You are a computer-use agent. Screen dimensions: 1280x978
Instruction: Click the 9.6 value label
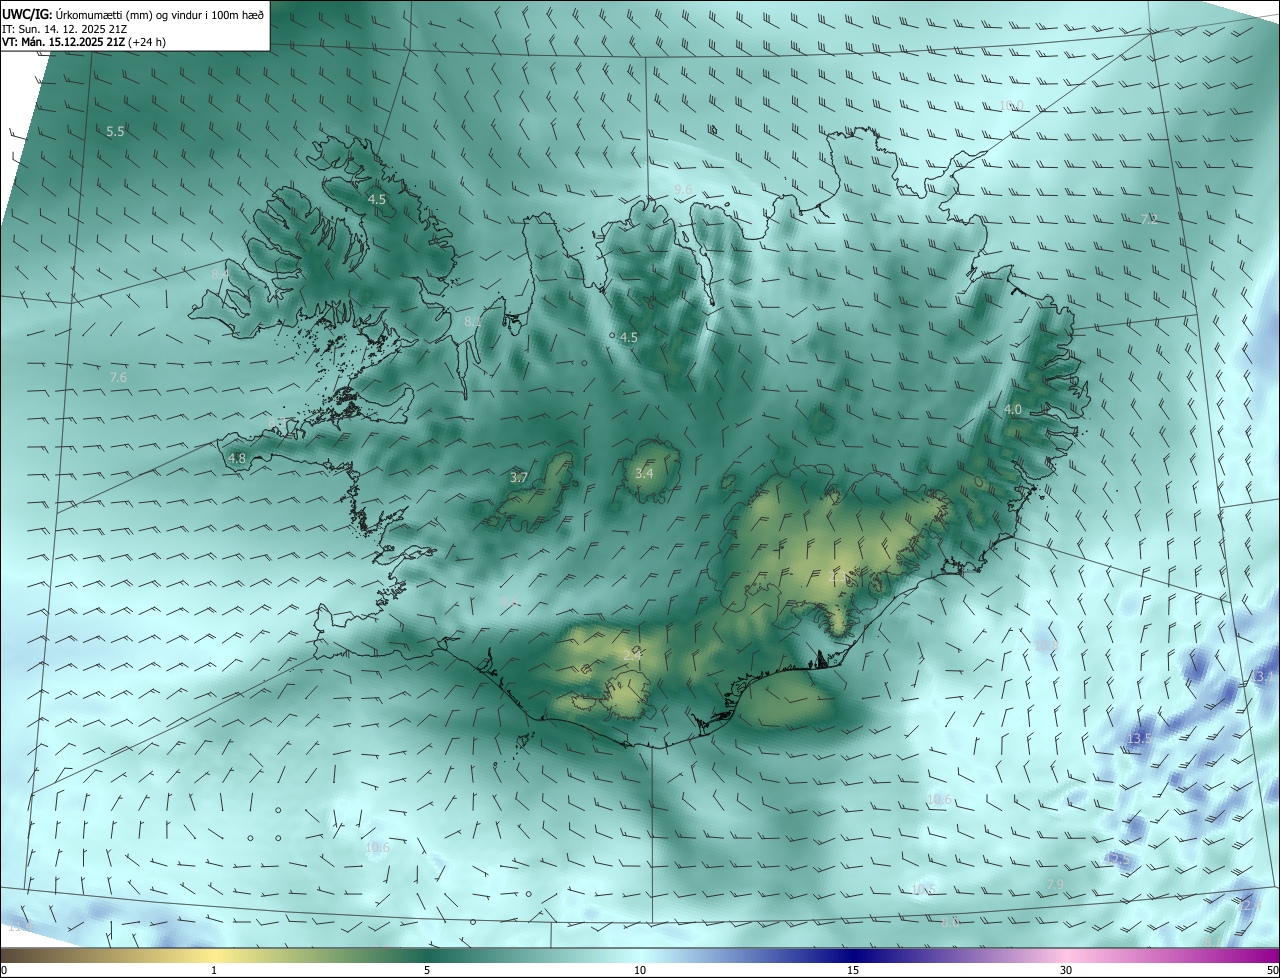pos(683,189)
